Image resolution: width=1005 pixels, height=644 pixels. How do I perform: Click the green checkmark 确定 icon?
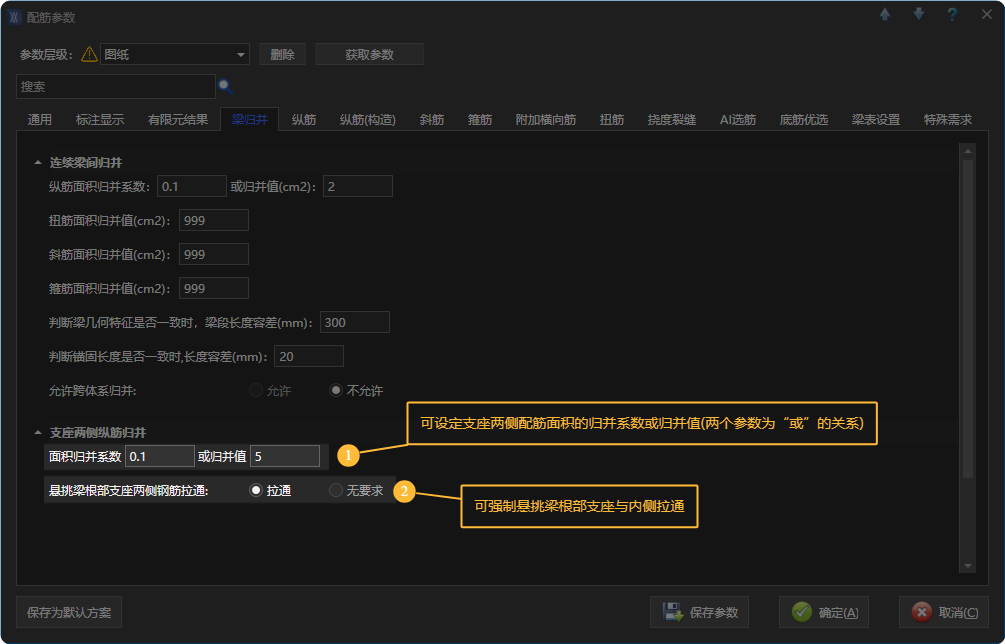point(801,612)
